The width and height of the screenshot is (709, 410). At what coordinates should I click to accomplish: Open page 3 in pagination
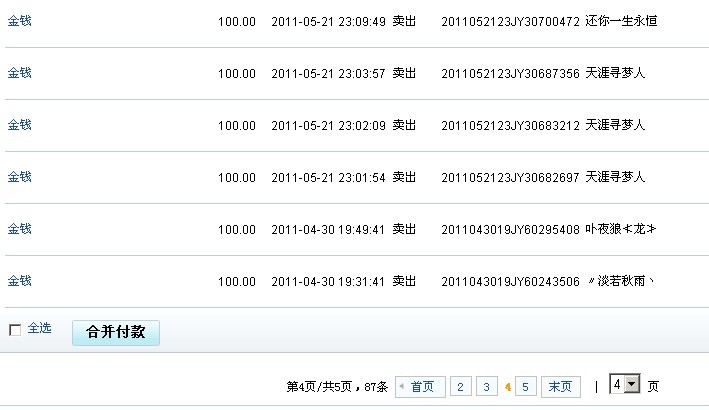(x=485, y=387)
